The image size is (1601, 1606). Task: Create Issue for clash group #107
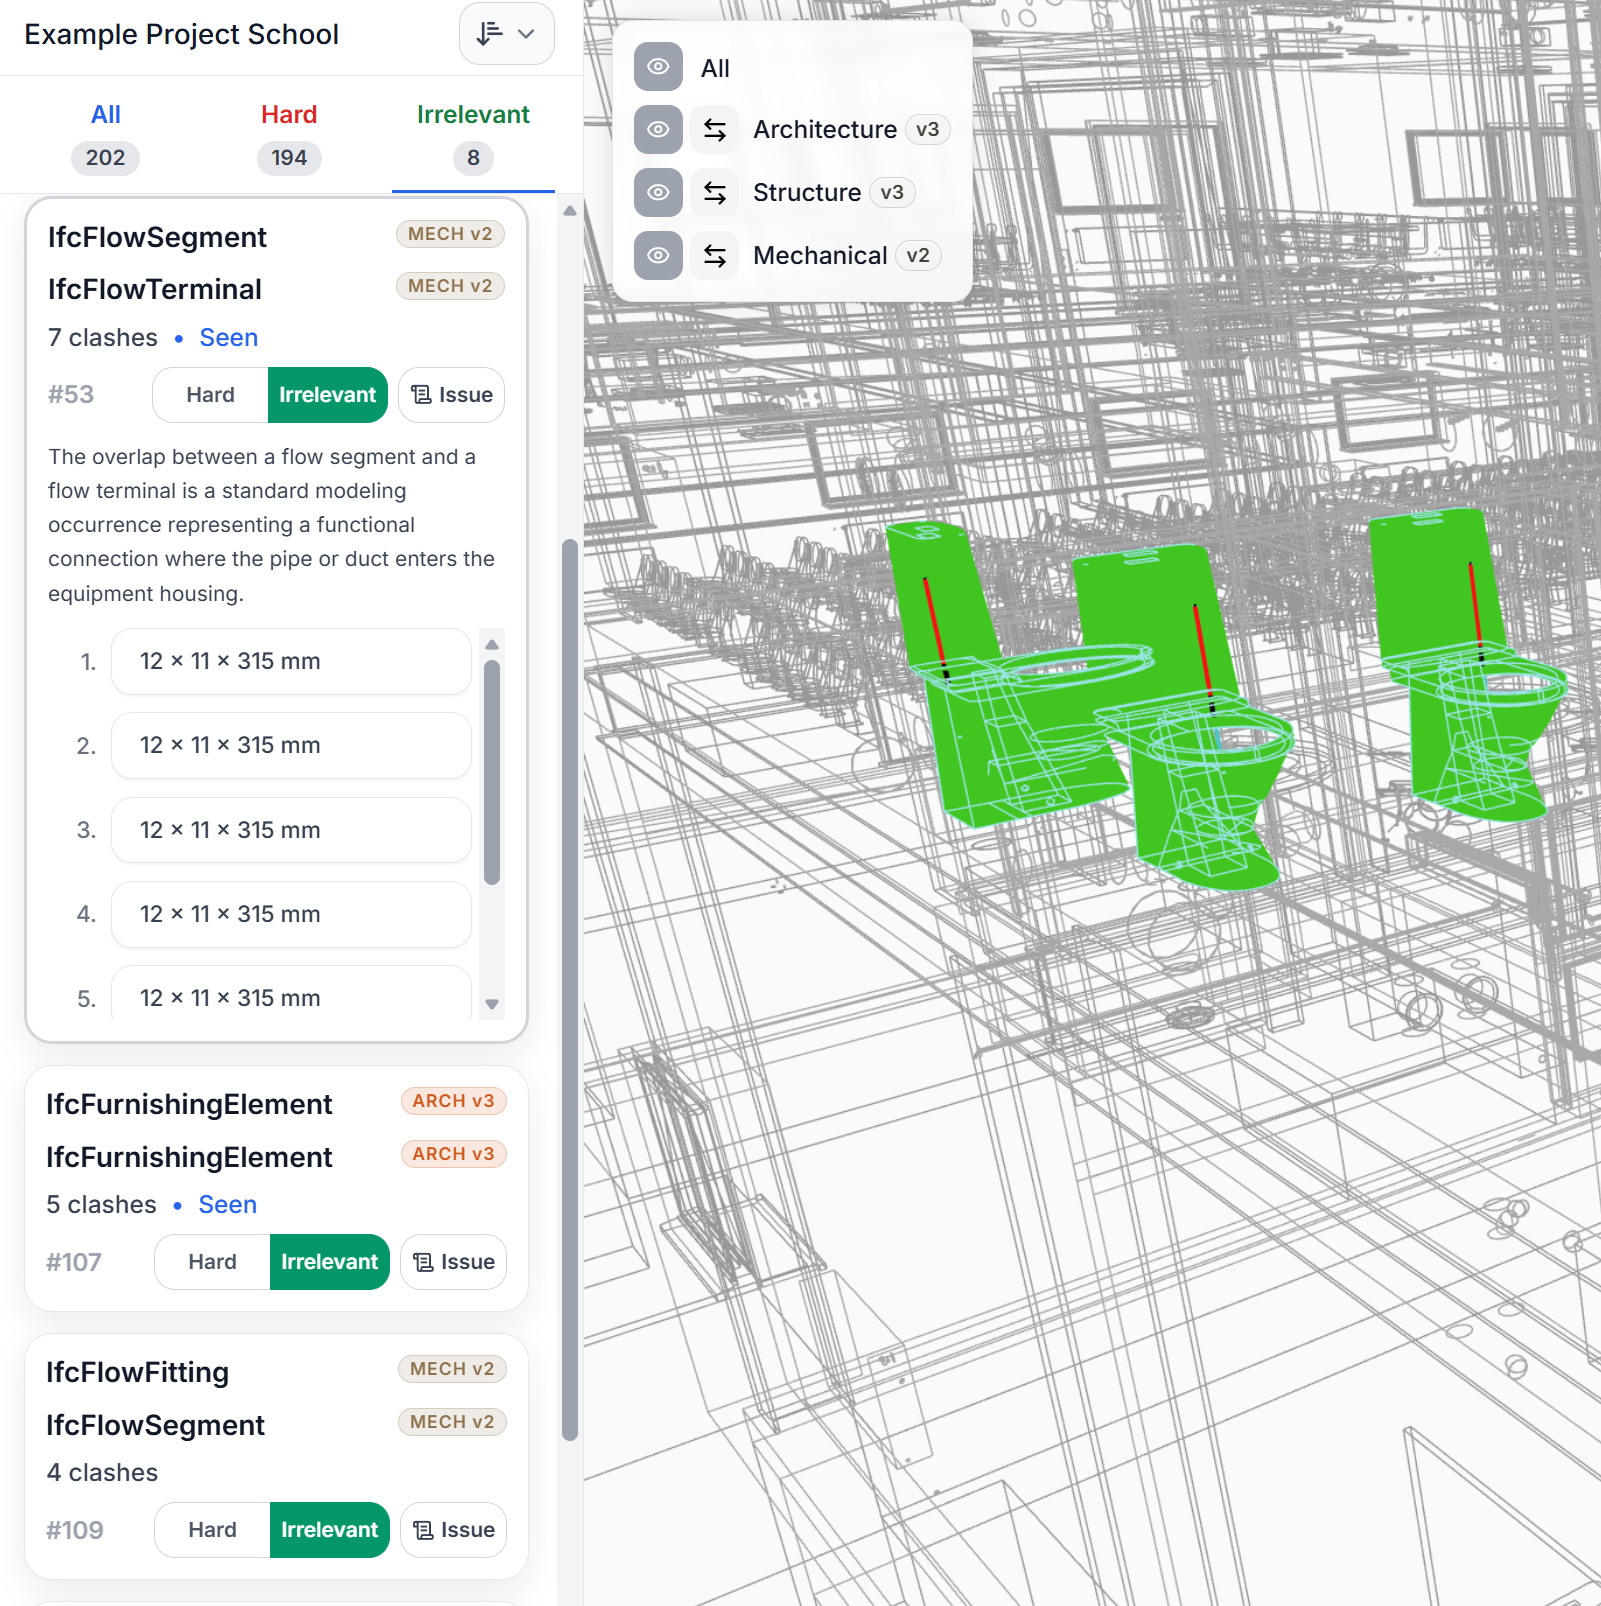click(x=454, y=1262)
